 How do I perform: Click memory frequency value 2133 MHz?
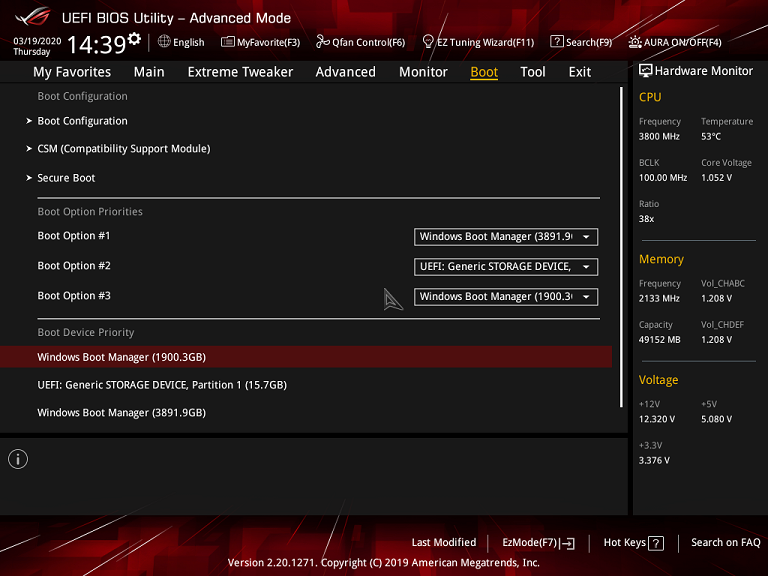click(659, 299)
